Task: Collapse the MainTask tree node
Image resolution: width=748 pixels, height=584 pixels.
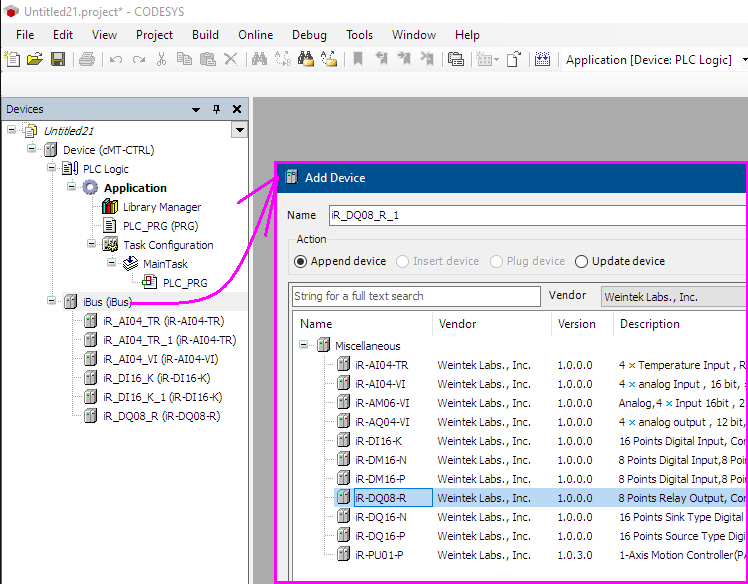Action: pos(112,262)
